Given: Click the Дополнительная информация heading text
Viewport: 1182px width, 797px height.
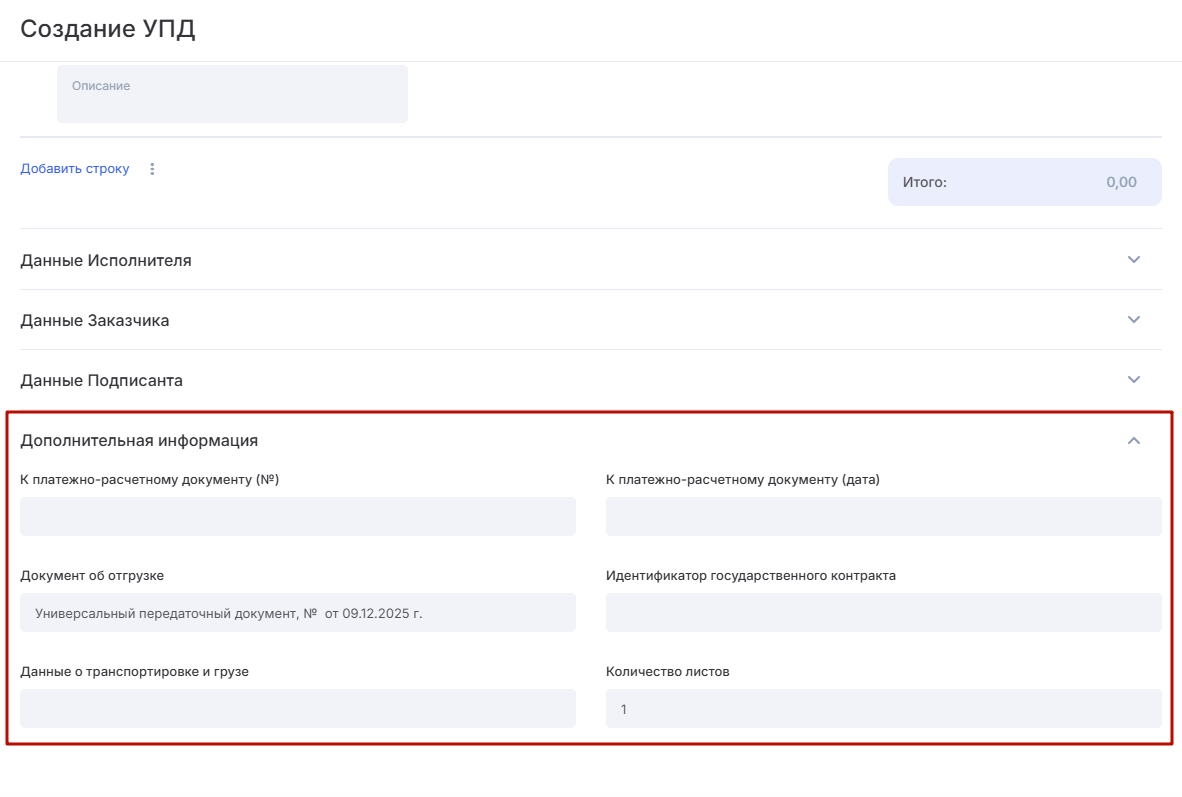Looking at the screenshot, I should click(139, 440).
